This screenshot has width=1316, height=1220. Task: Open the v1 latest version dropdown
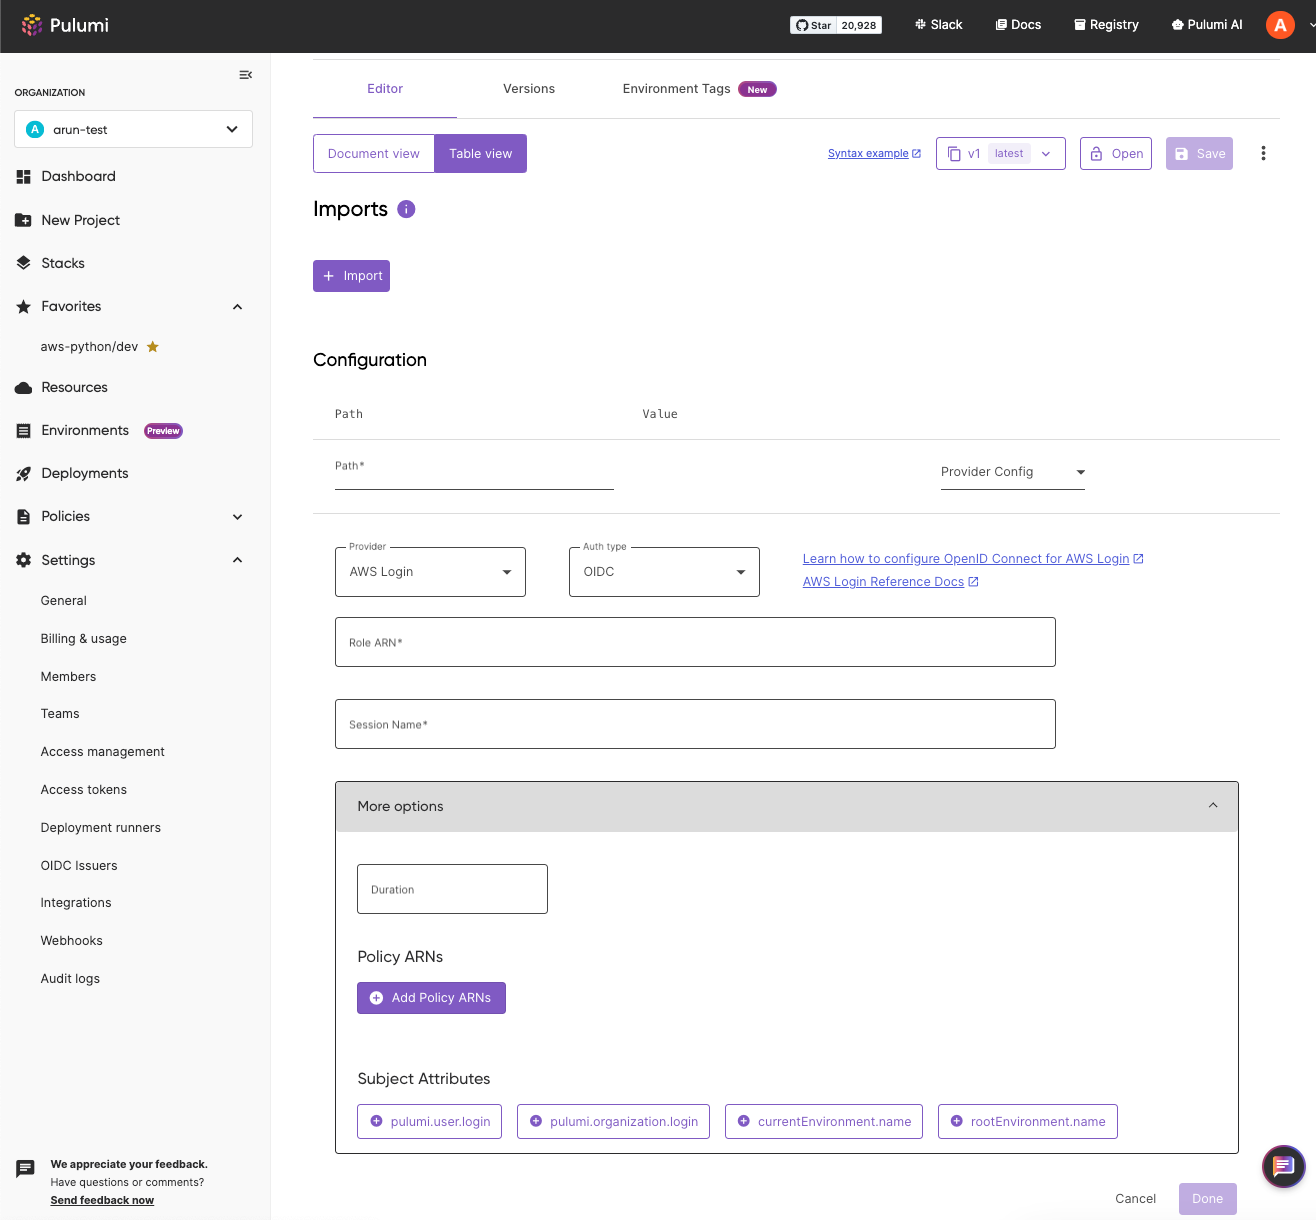[1001, 154]
